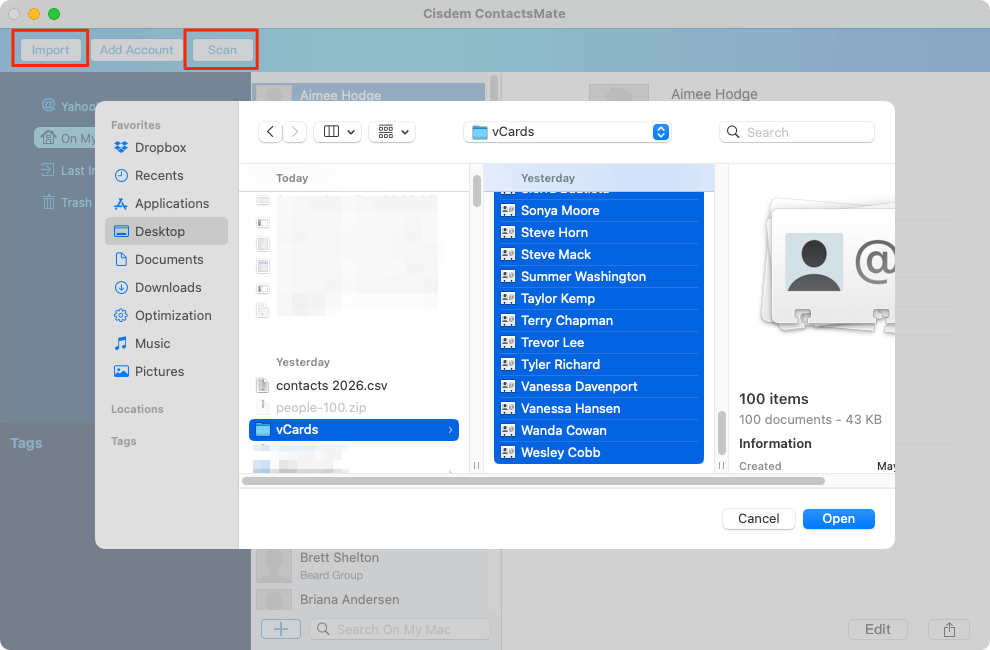Select the Yahoo account in ContactsMate sidebar
Viewport: 990px width, 650px height.
click(68, 106)
